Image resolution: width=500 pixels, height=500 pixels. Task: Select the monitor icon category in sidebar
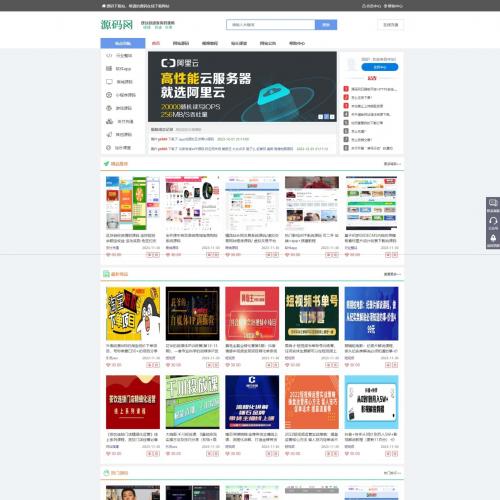pos(109,82)
